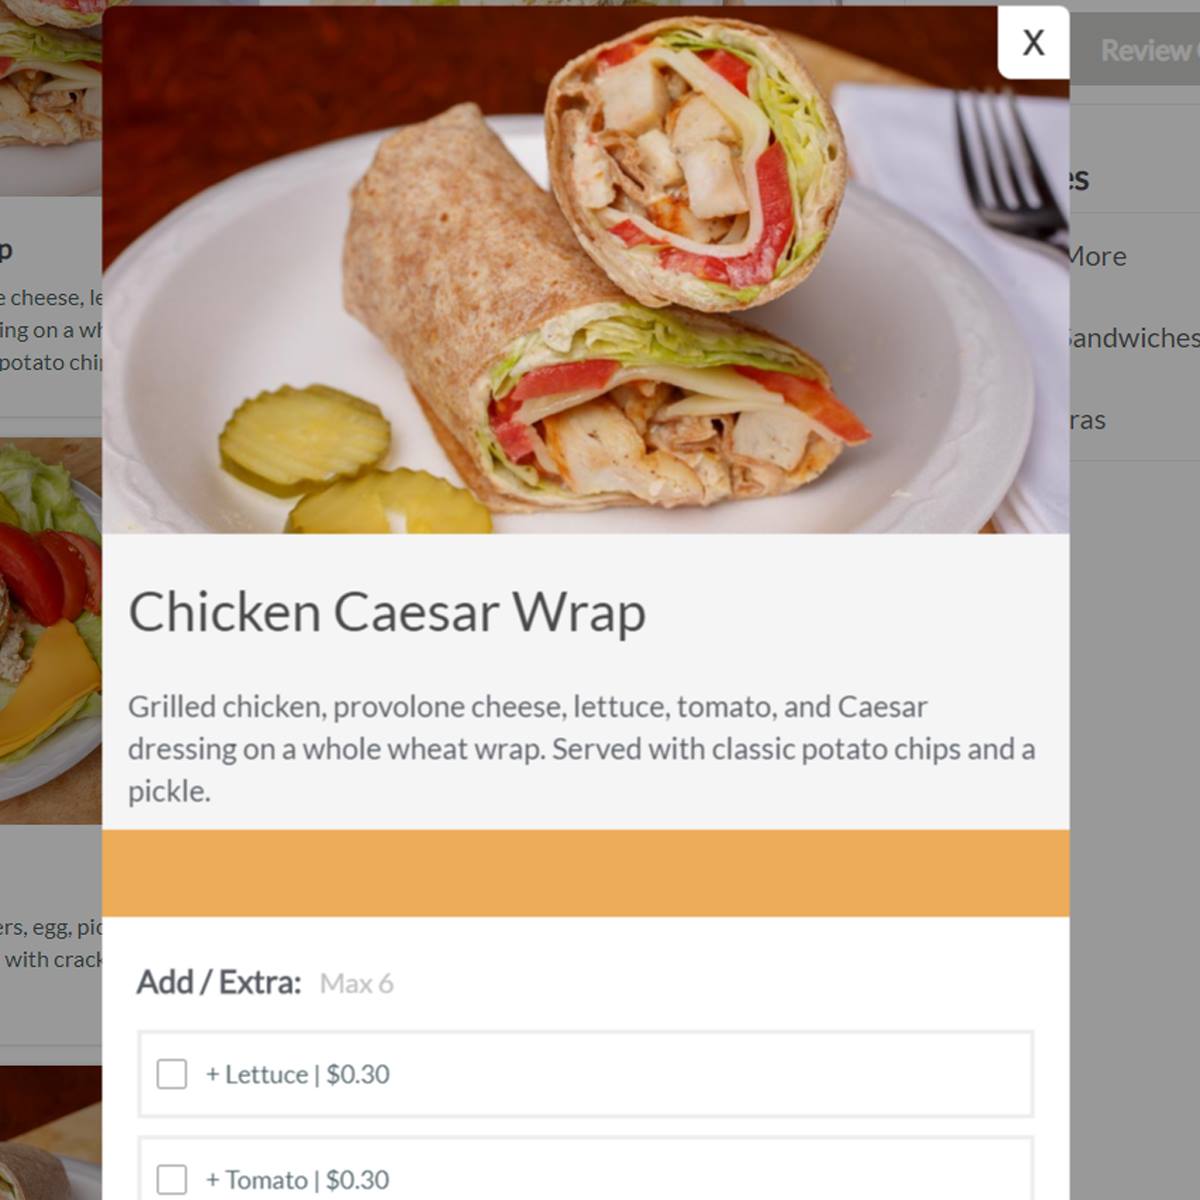Select the '+ Tomato | $0.30' option label
This screenshot has width=1200, height=1200.
click(x=297, y=1179)
